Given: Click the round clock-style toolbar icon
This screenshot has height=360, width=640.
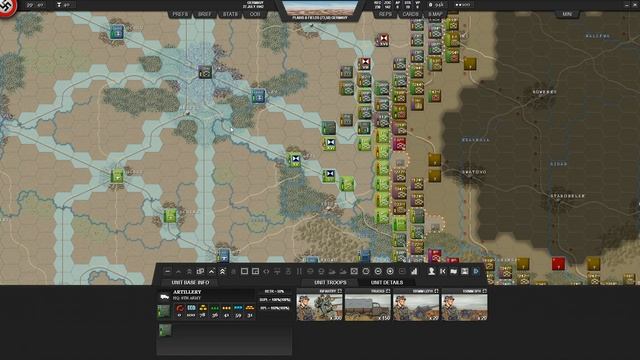Looking at the screenshot, I should tap(366, 271).
